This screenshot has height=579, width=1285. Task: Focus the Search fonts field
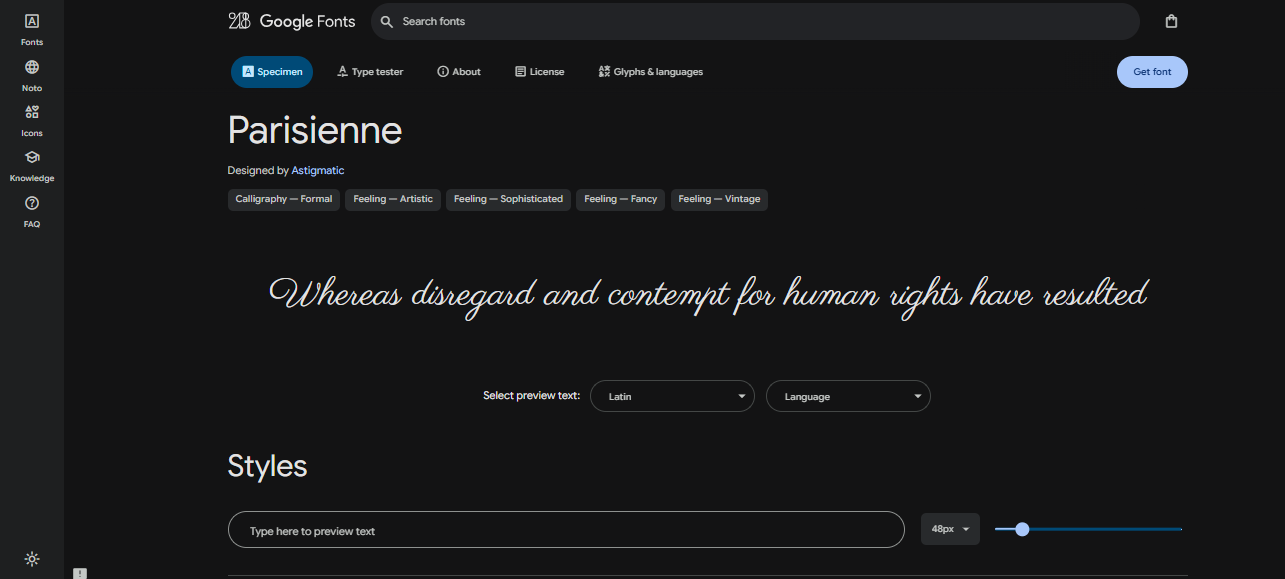click(x=755, y=21)
